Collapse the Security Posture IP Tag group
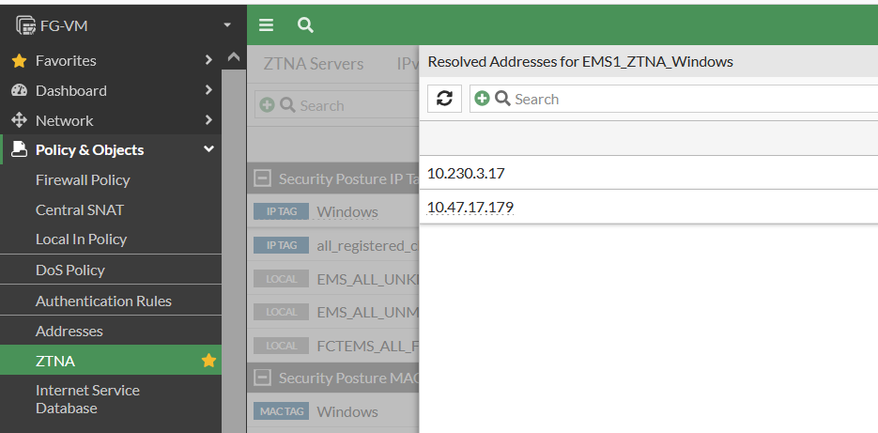The image size is (878, 433). (x=263, y=179)
